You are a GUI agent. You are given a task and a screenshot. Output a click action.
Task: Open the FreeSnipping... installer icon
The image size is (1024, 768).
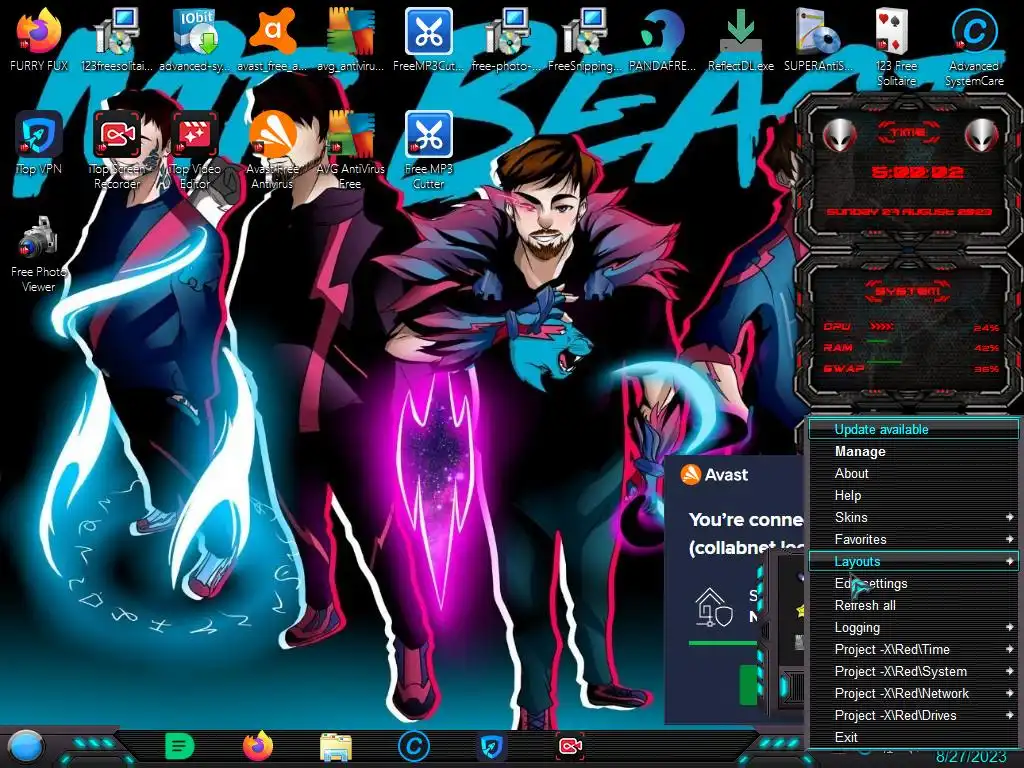click(584, 39)
